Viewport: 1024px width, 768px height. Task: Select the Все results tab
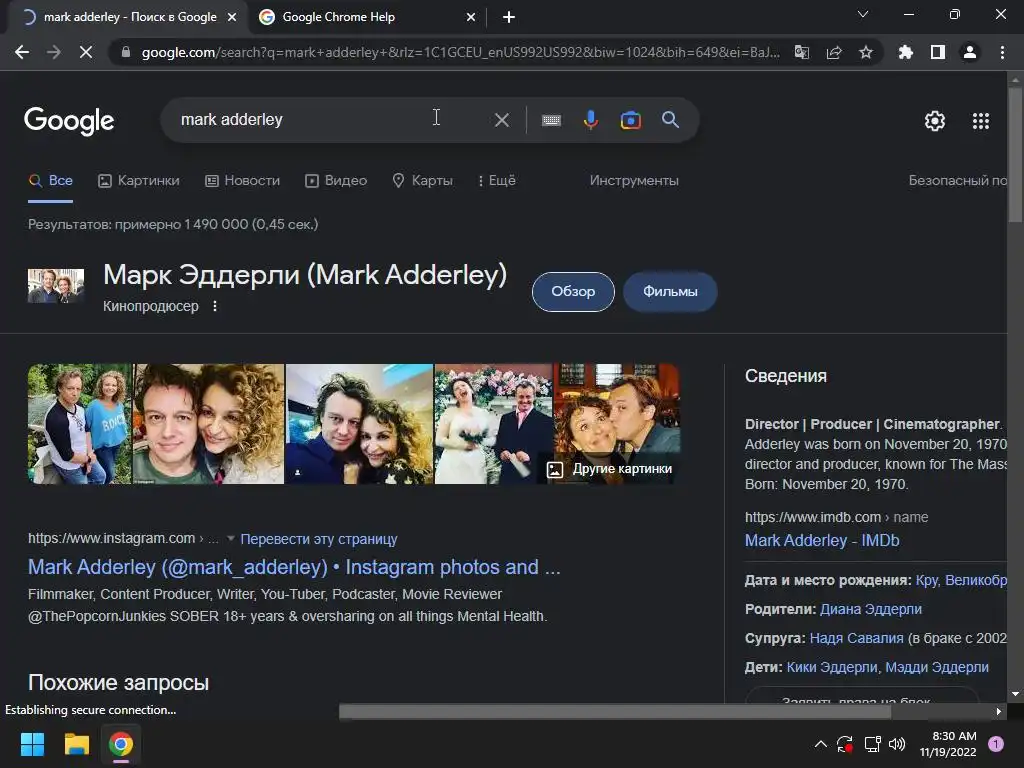click(x=50, y=180)
